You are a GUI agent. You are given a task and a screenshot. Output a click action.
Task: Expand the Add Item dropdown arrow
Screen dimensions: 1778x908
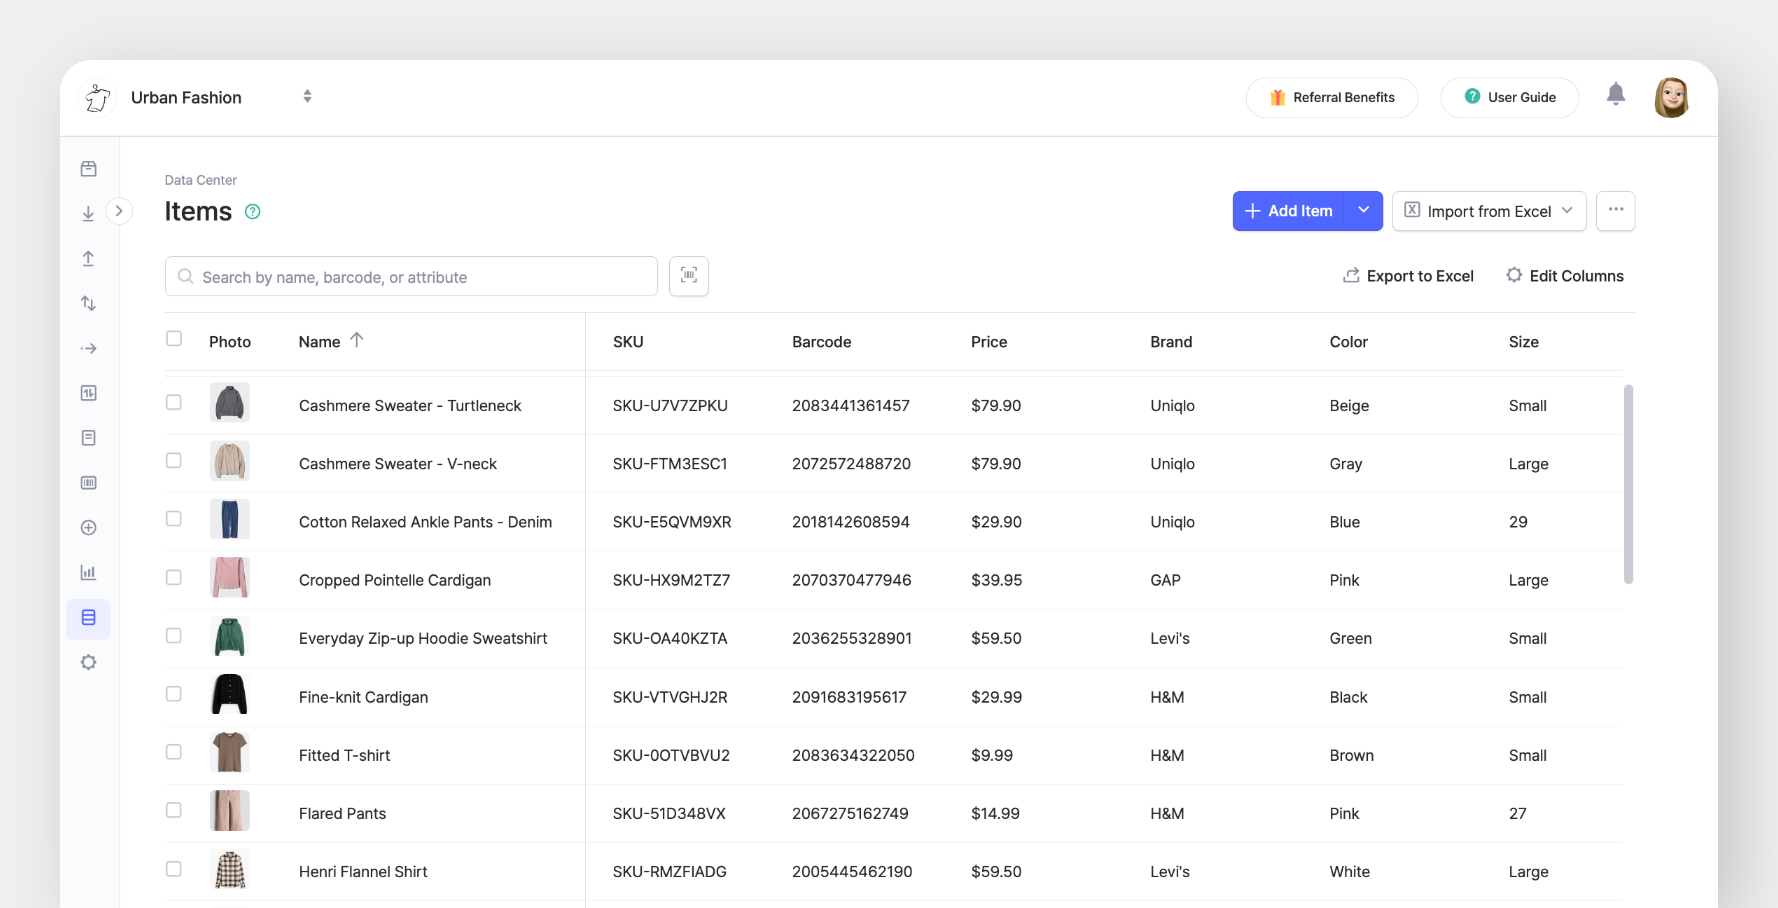1363,211
